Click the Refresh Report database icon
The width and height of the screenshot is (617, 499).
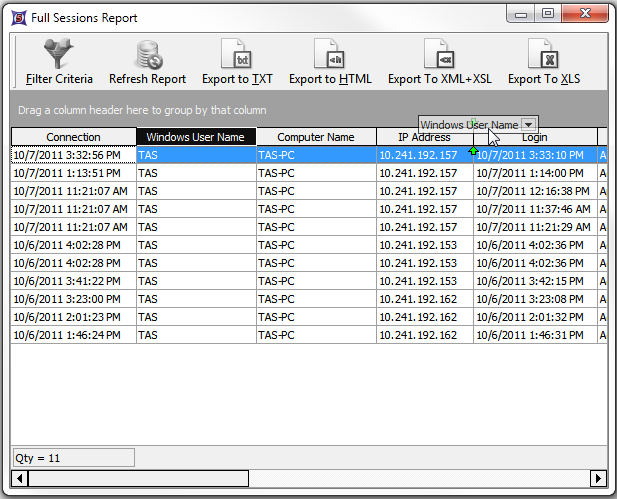click(x=147, y=54)
